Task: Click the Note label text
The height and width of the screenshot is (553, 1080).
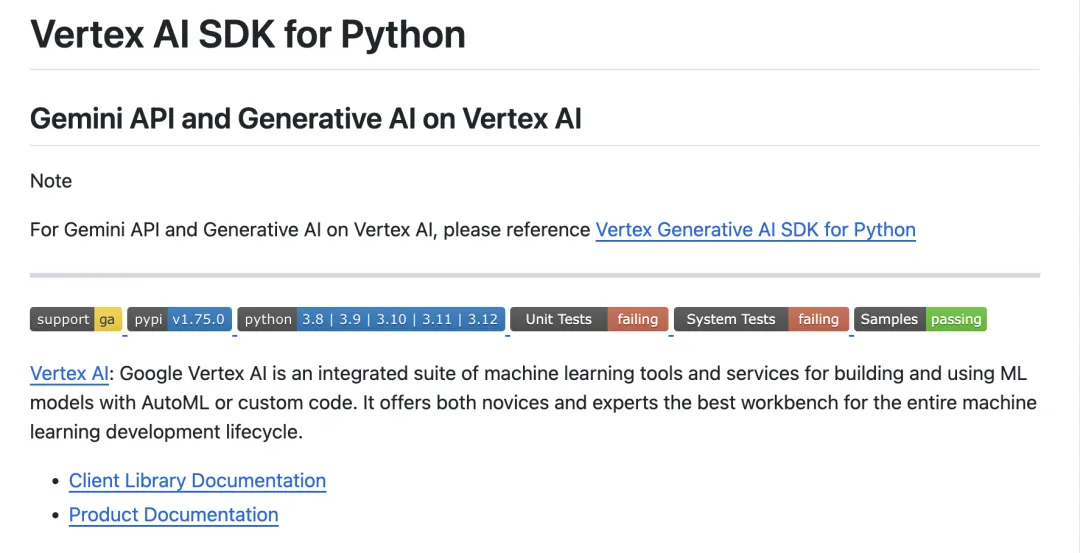Action: [x=51, y=181]
